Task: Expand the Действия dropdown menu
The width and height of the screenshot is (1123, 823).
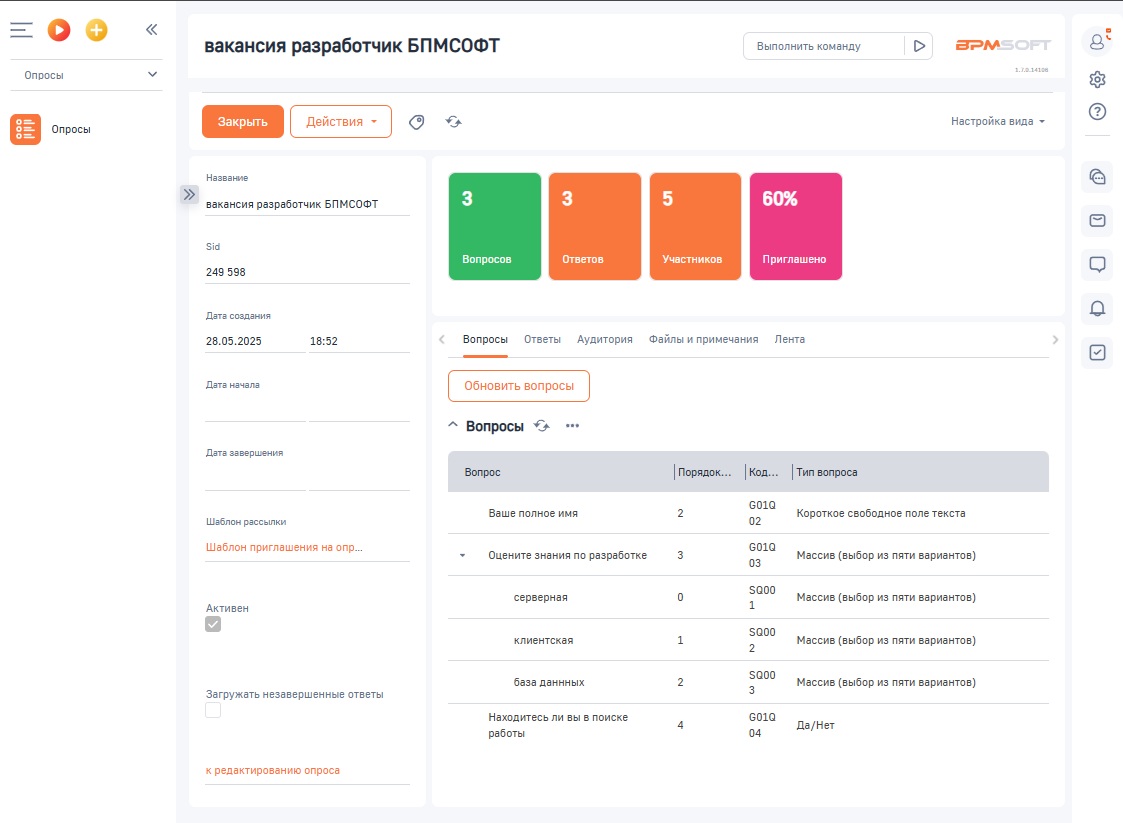Action: (x=341, y=122)
